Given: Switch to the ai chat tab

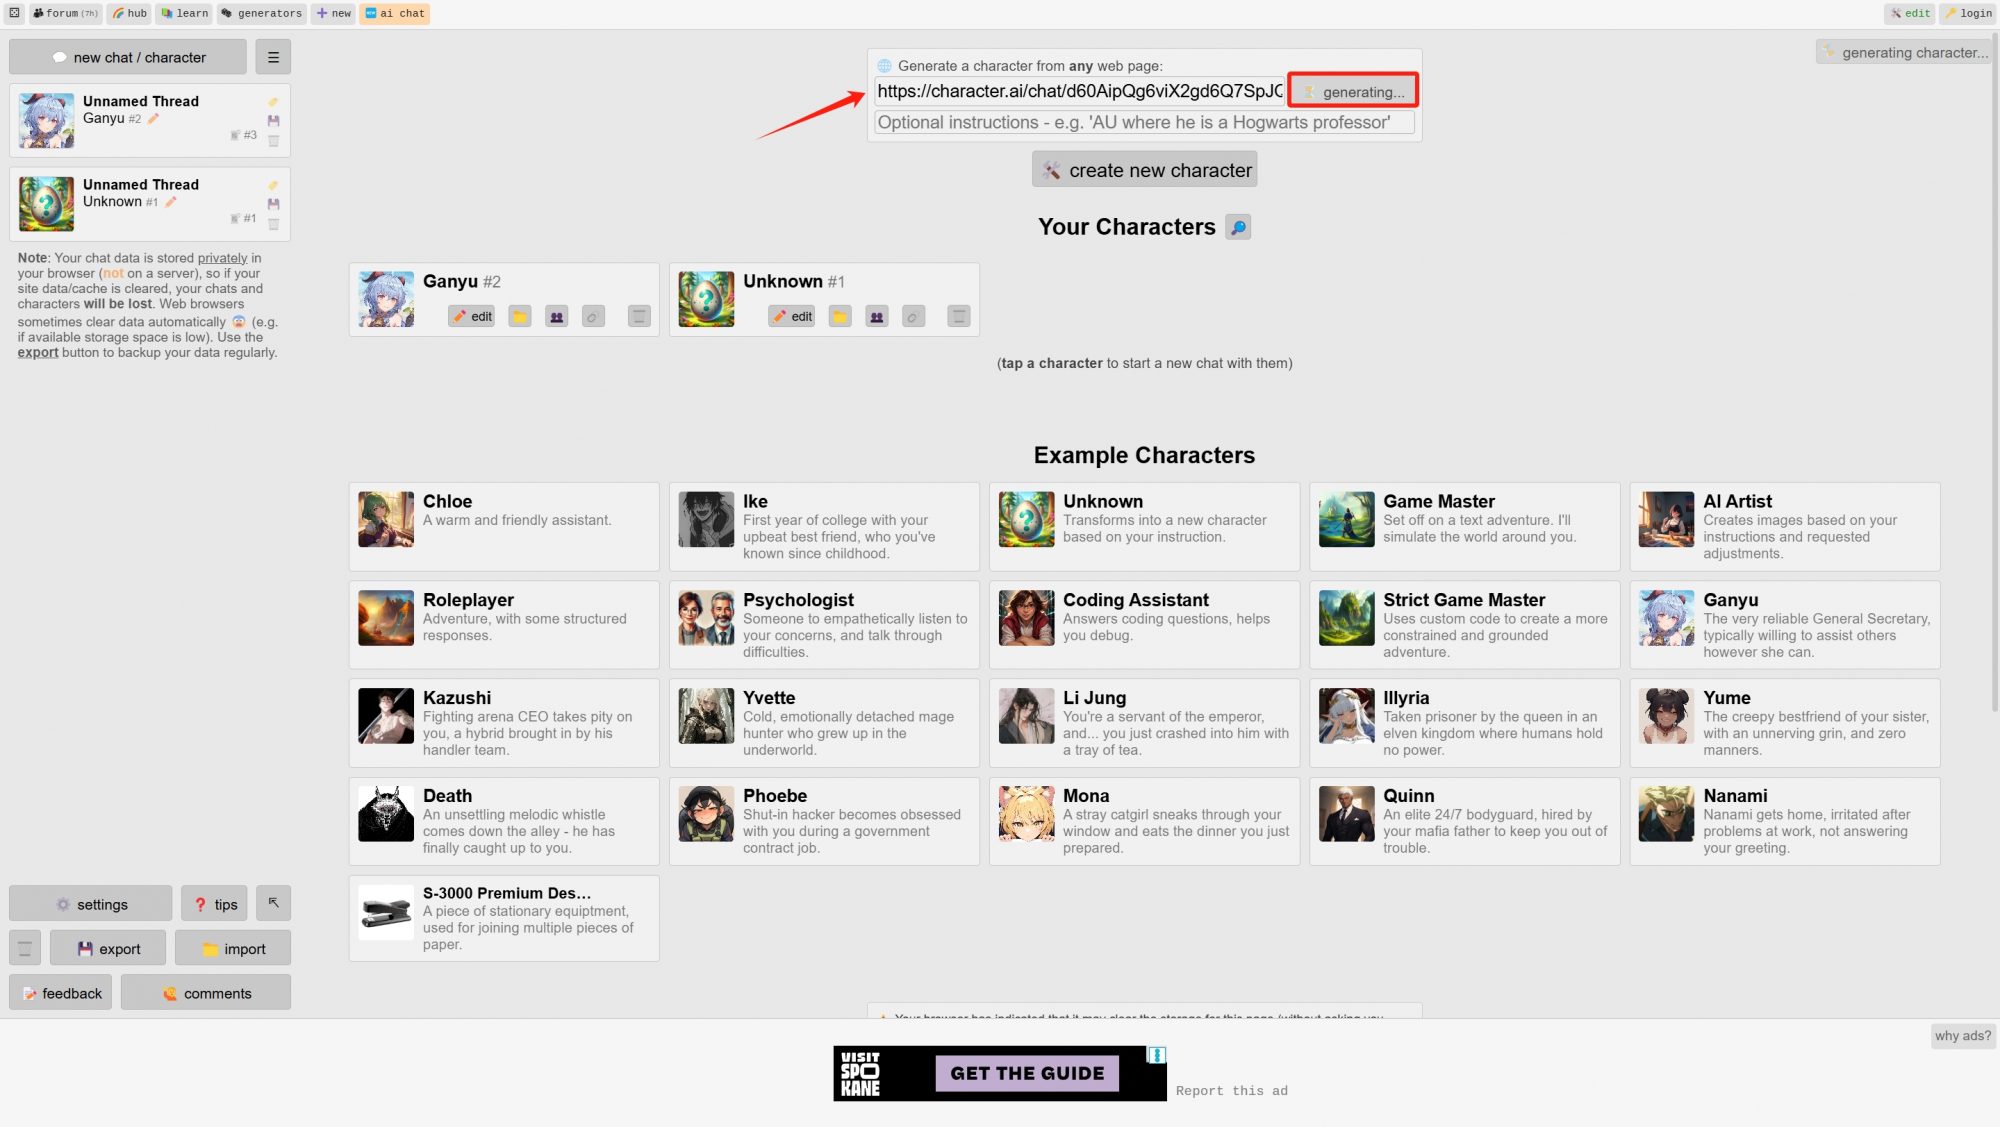Looking at the screenshot, I should [x=395, y=13].
